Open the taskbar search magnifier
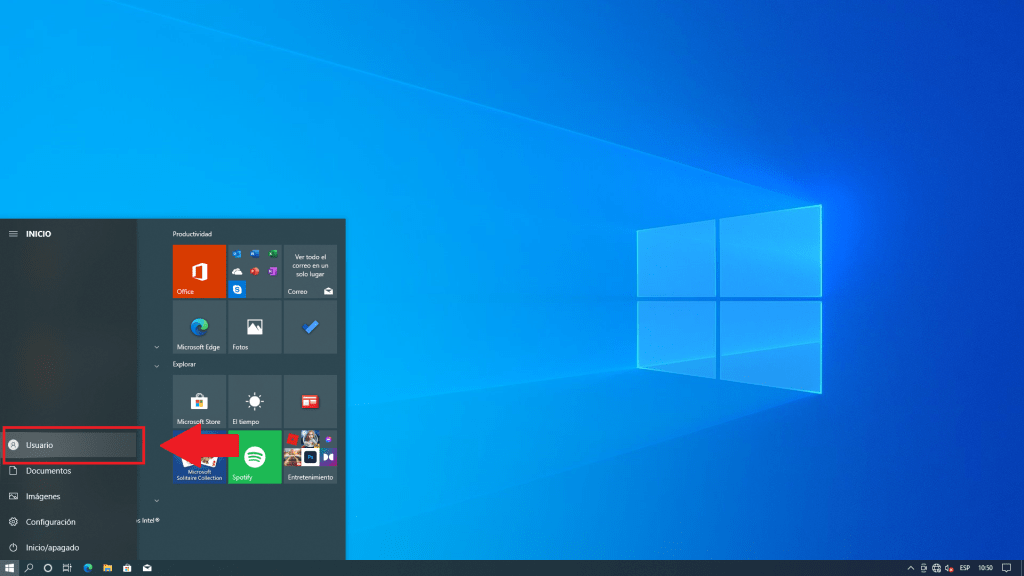The height and width of the screenshot is (576, 1024). point(29,568)
